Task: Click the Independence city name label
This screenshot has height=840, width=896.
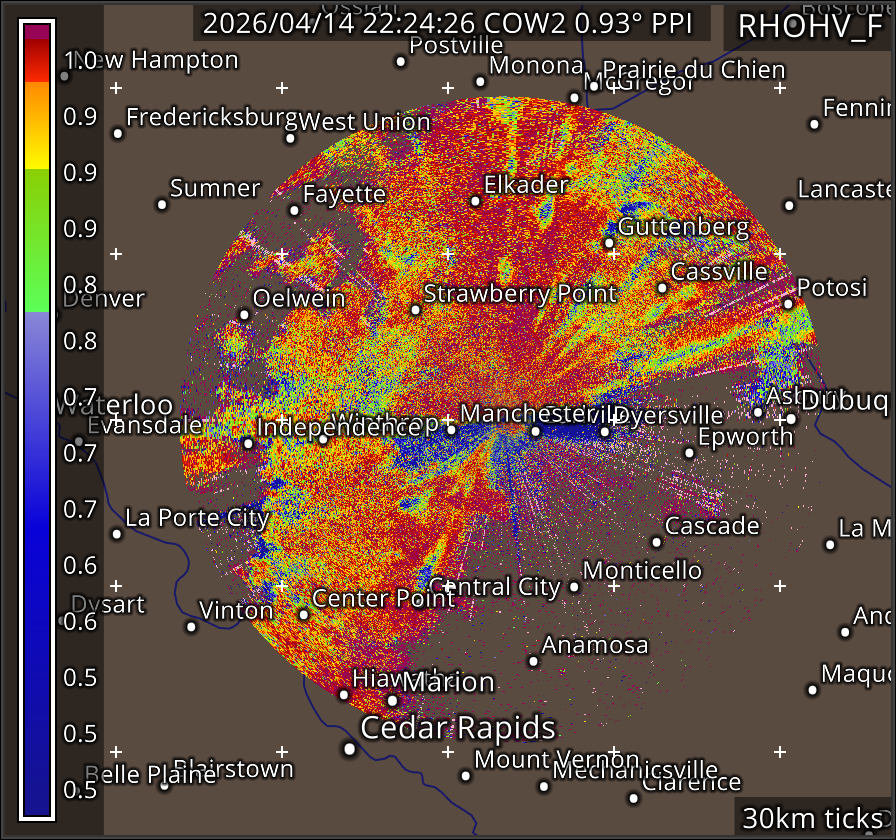Action: 326,427
